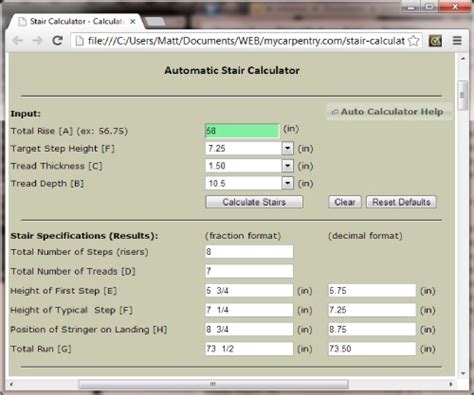Image resolution: width=474 pixels, height=395 pixels.
Task: Click the yellow extension icon in toolbar
Action: (435, 41)
